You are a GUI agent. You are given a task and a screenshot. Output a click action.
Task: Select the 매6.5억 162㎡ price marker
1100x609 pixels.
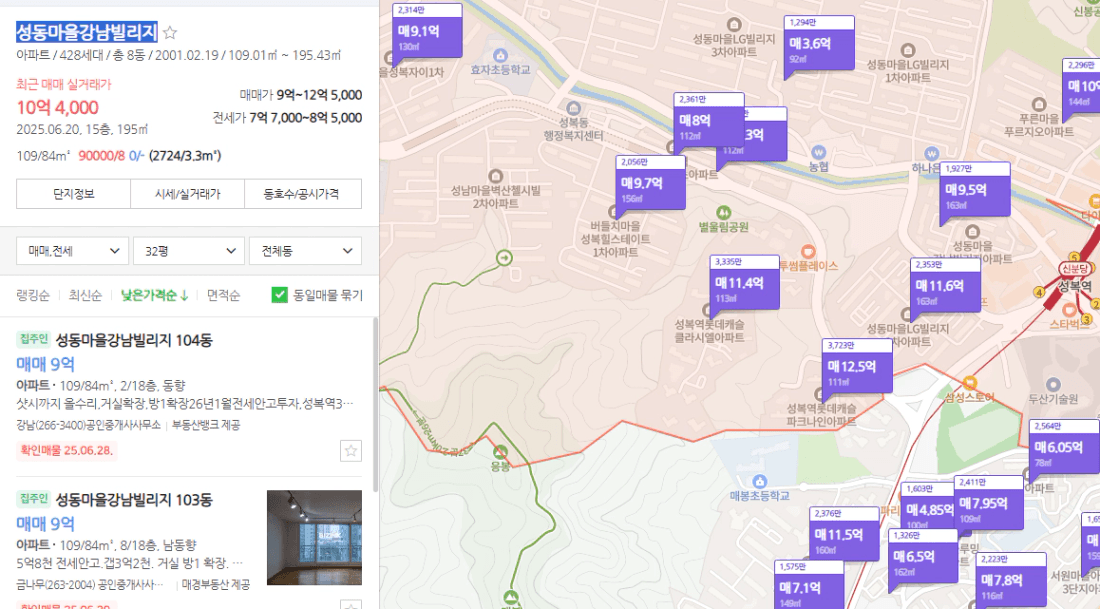[x=923, y=556]
